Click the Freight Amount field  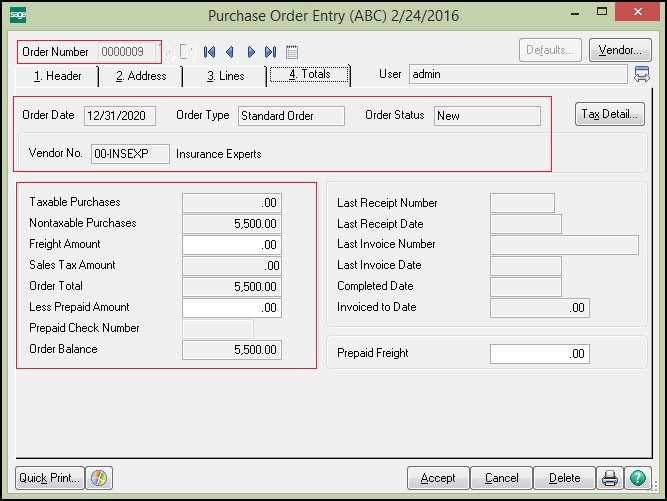(x=231, y=245)
